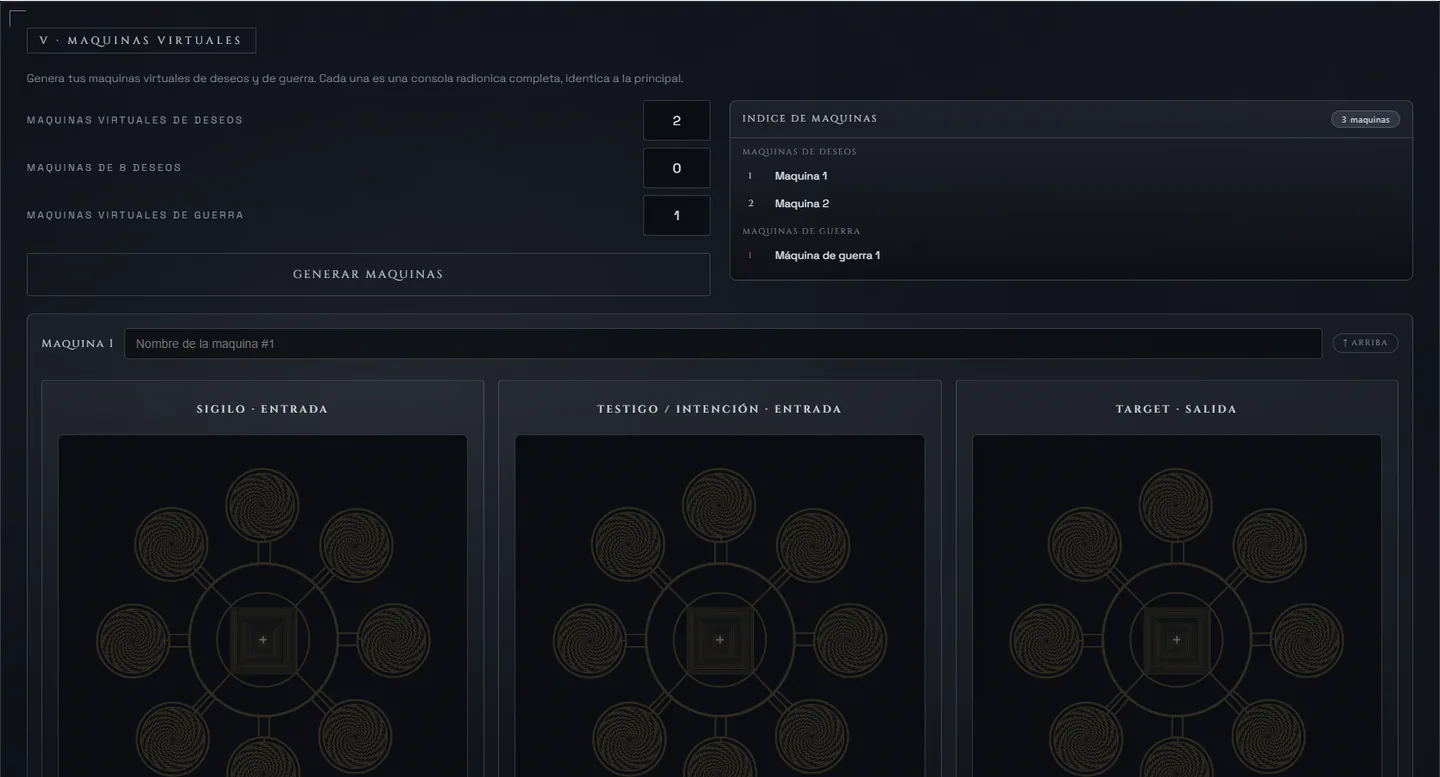Click the "Maquinas virtuales de deseos" label
The width and height of the screenshot is (1440, 777).
click(135, 120)
